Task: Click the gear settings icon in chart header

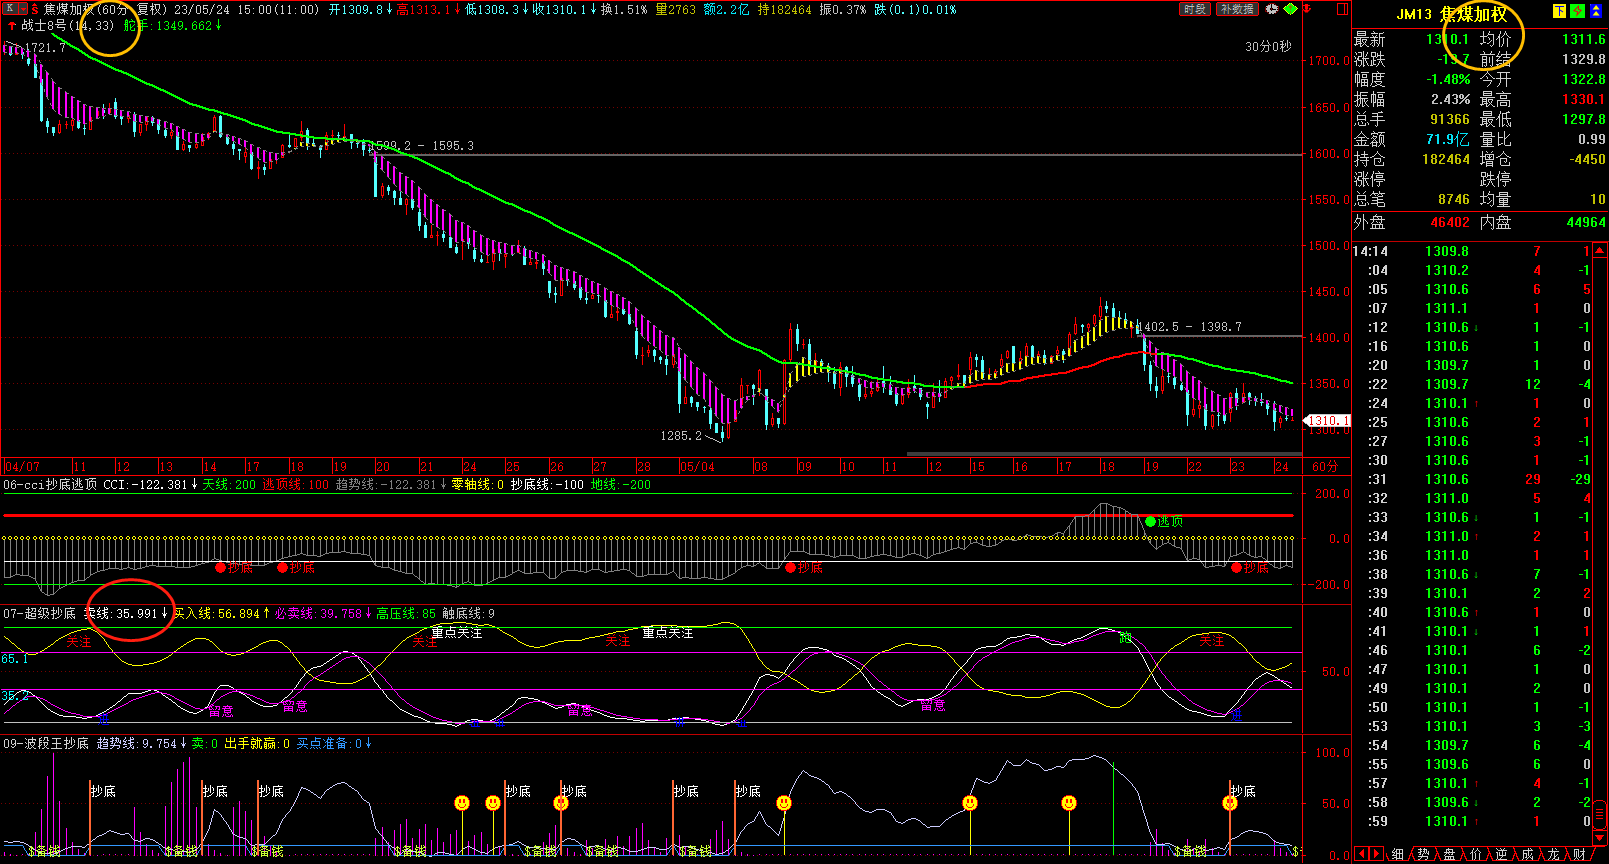Action: pos(1272,9)
